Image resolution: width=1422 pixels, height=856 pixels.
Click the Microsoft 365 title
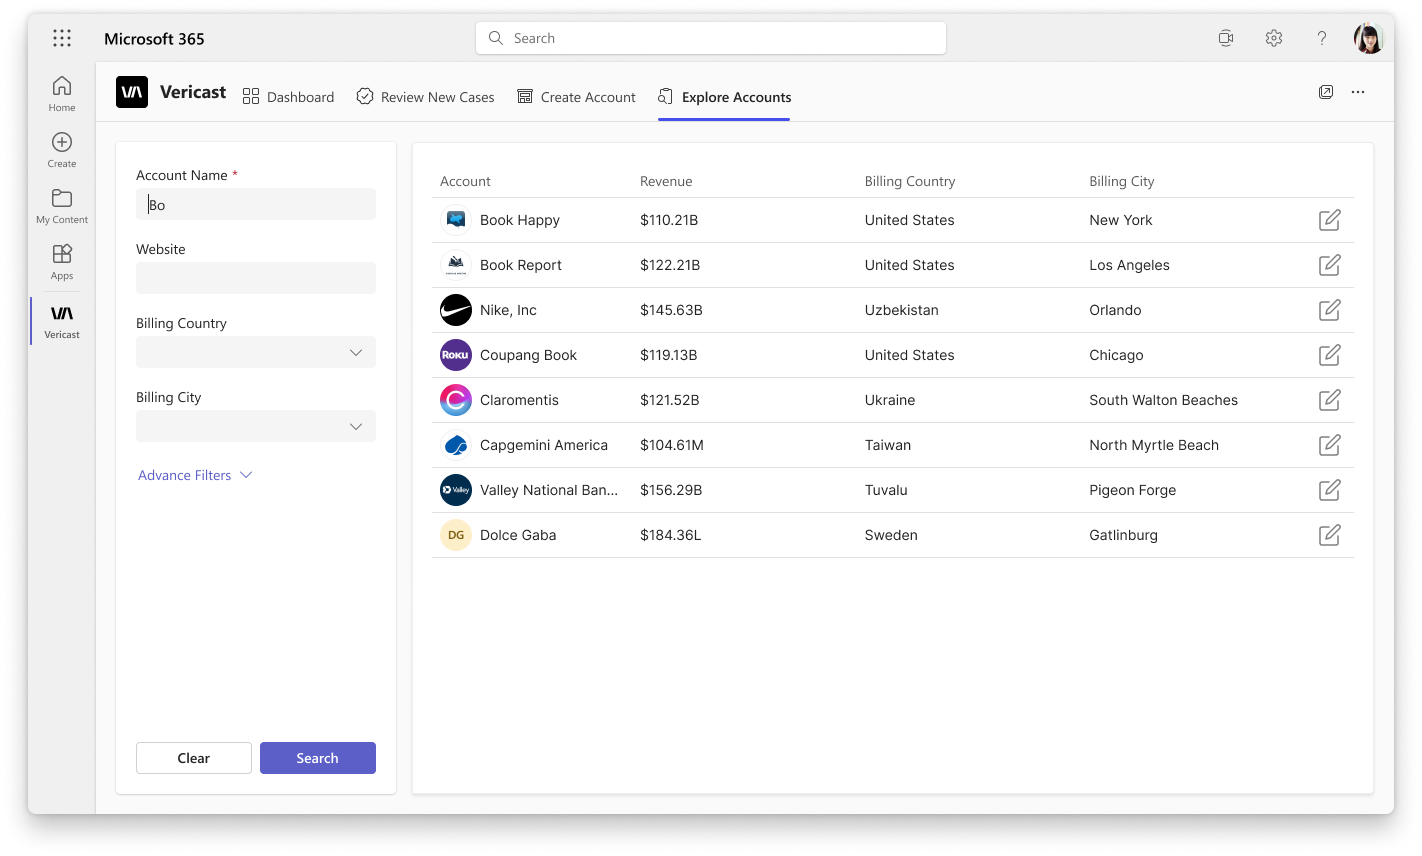pos(154,39)
